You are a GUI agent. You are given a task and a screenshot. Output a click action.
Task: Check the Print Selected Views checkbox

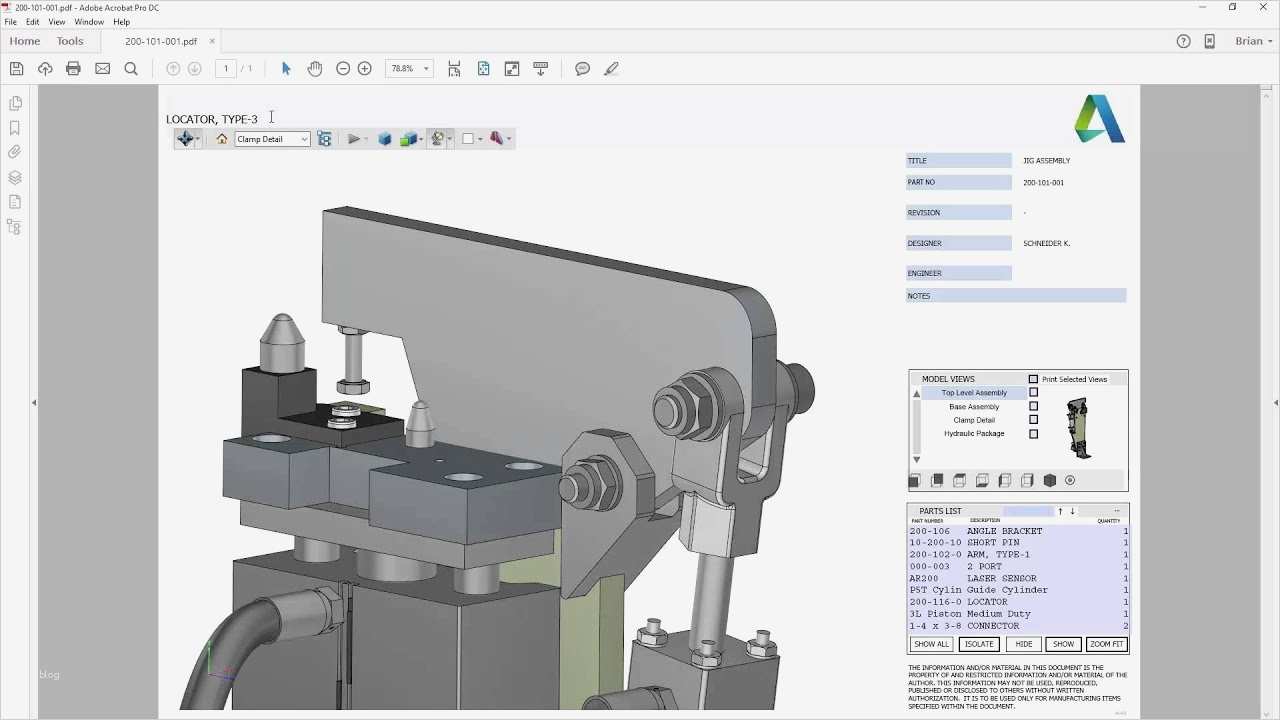[x=1033, y=379]
